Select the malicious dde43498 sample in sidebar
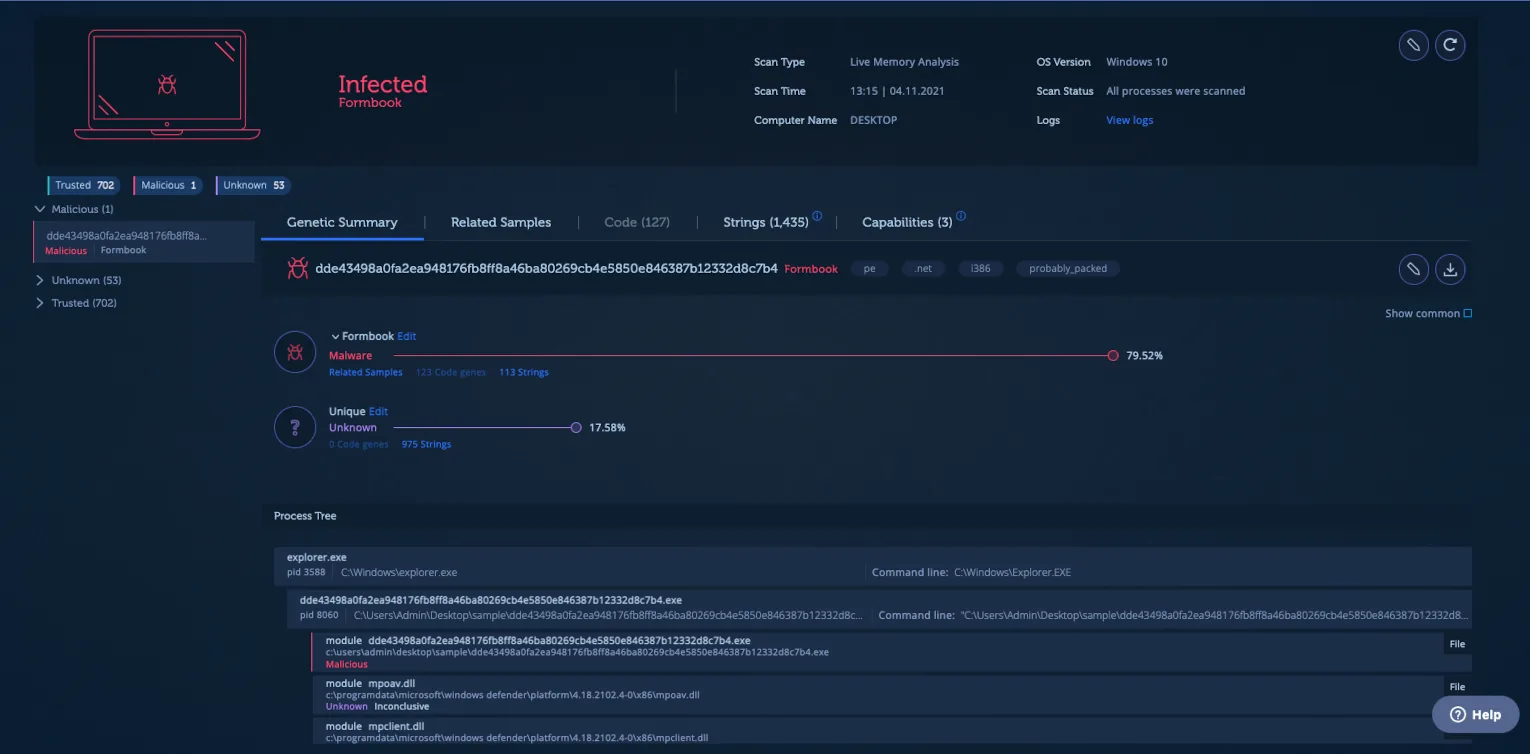This screenshot has width=1530, height=754. [144, 242]
